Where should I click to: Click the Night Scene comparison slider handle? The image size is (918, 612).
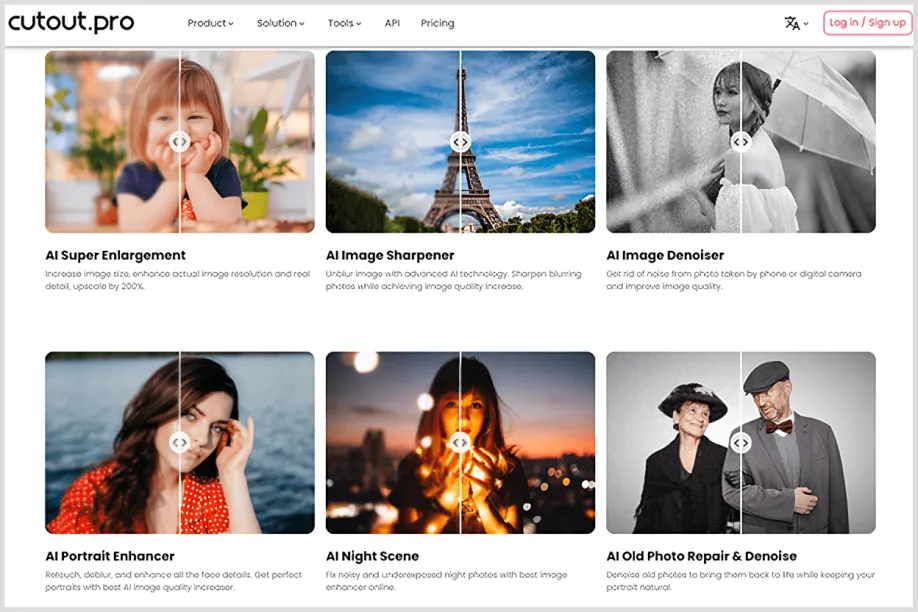(x=460, y=442)
